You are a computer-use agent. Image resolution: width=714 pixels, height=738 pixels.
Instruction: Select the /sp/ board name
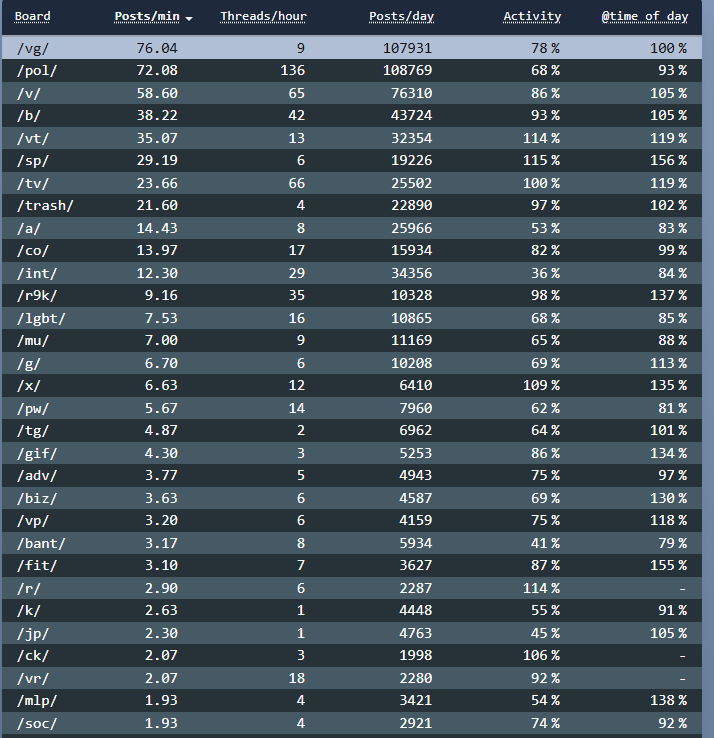[x=32, y=160]
